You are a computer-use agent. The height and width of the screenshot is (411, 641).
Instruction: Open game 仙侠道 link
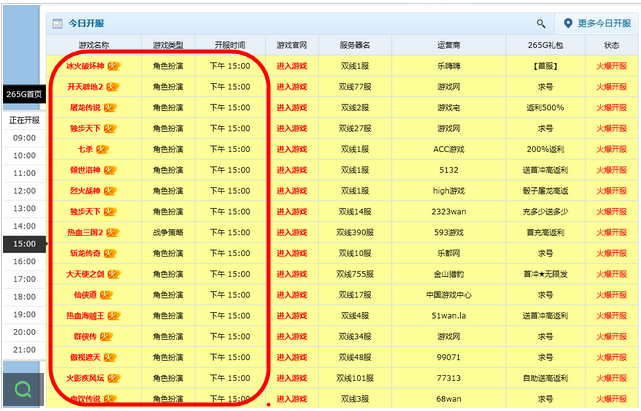[85, 295]
